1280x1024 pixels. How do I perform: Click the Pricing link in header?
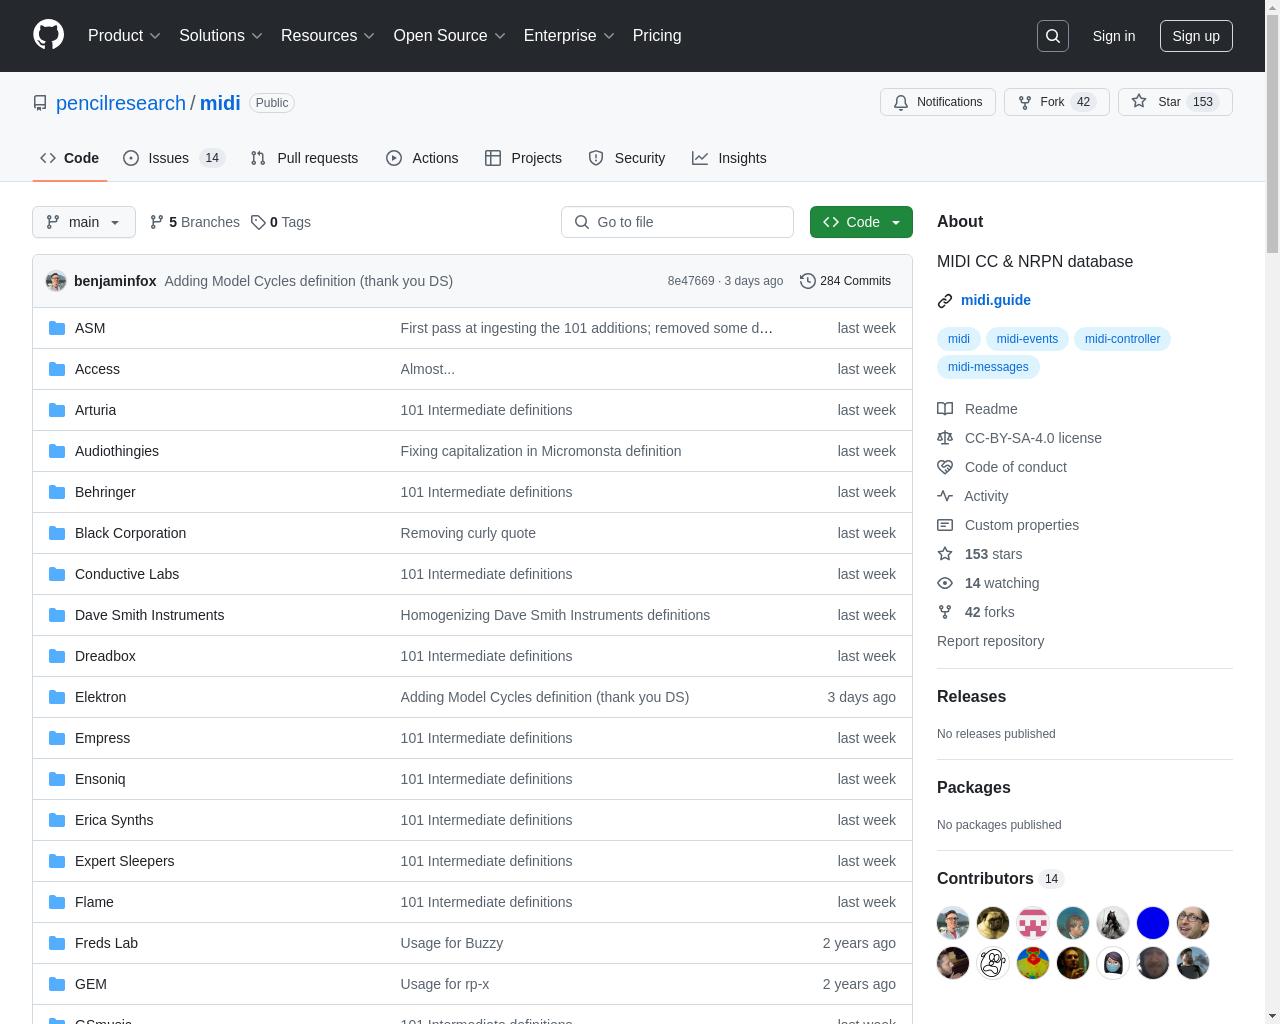pyautogui.click(x=657, y=36)
